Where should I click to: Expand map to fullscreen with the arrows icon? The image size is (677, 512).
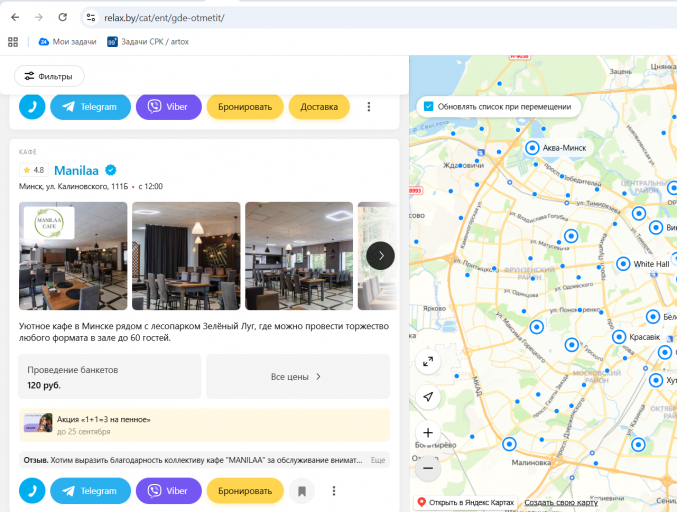[x=428, y=361]
